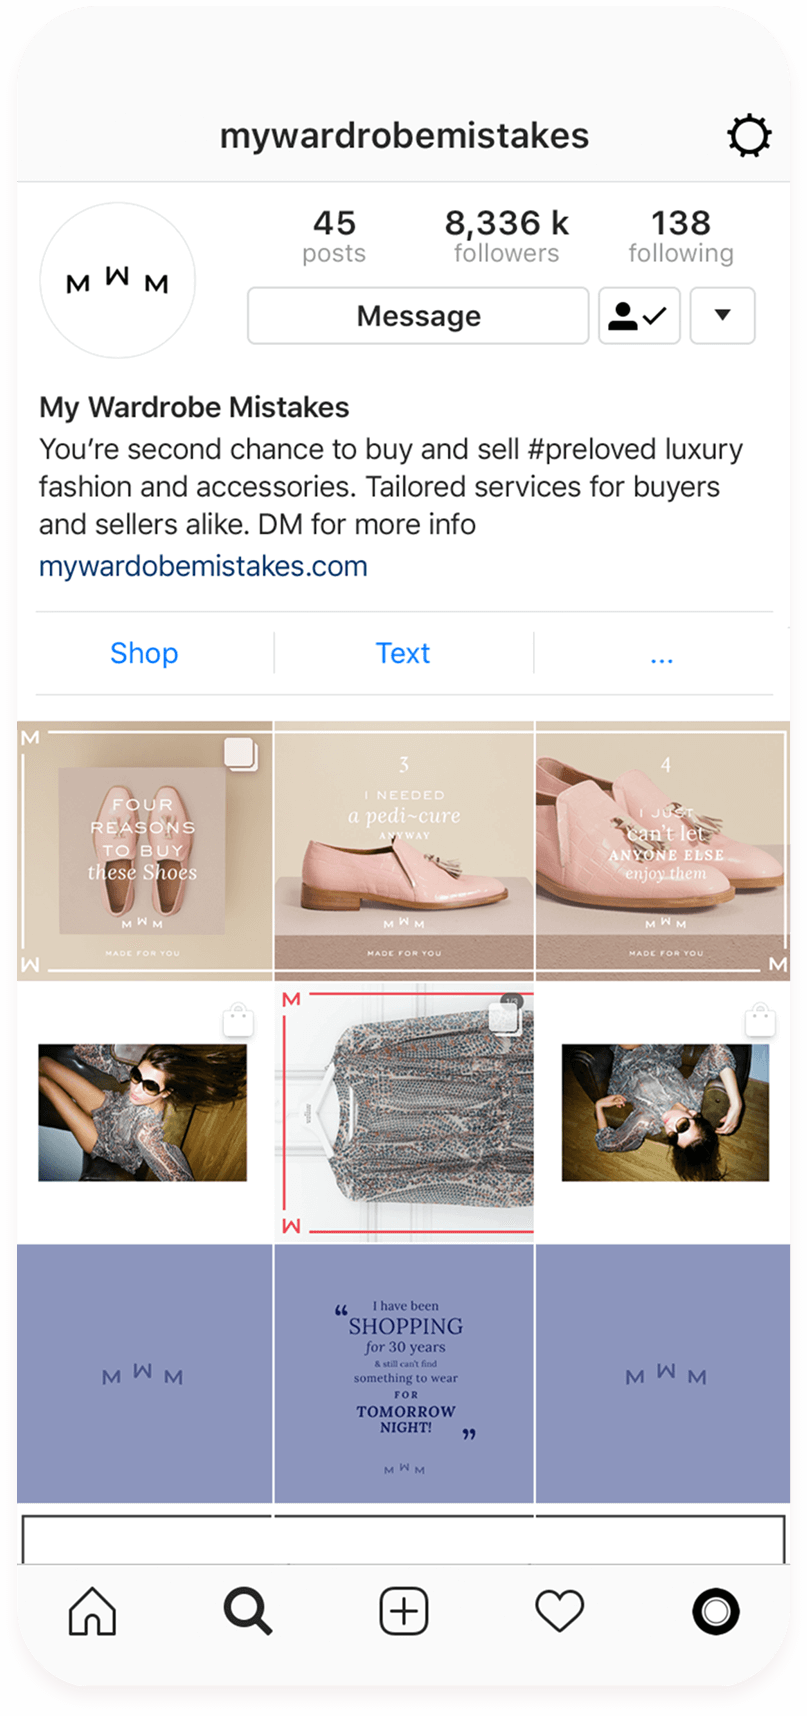Select the Text tab
Viewport: 807px width, 1716px height.
point(403,653)
